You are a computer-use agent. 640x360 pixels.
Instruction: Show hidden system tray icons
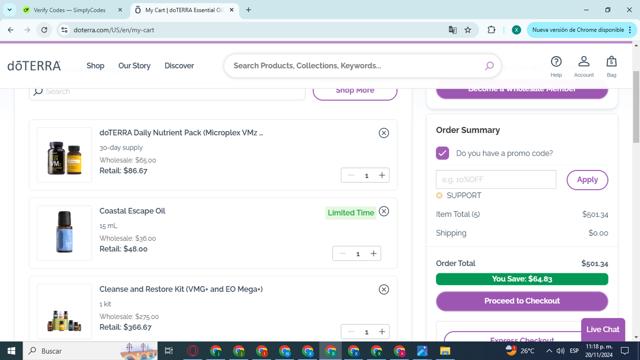[x=549, y=351]
